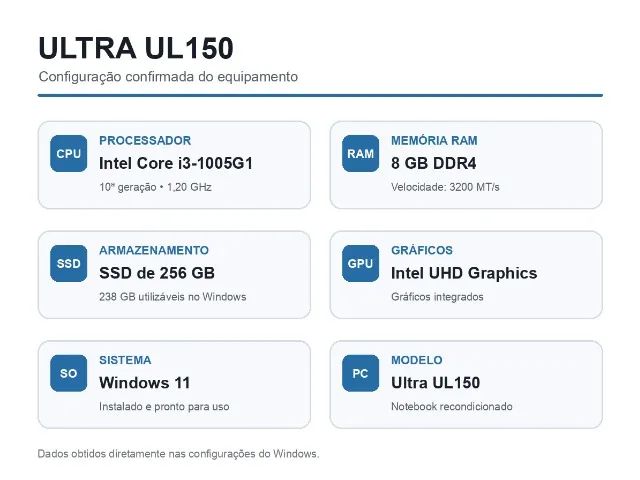Select 'Windows 11' value

144,383
